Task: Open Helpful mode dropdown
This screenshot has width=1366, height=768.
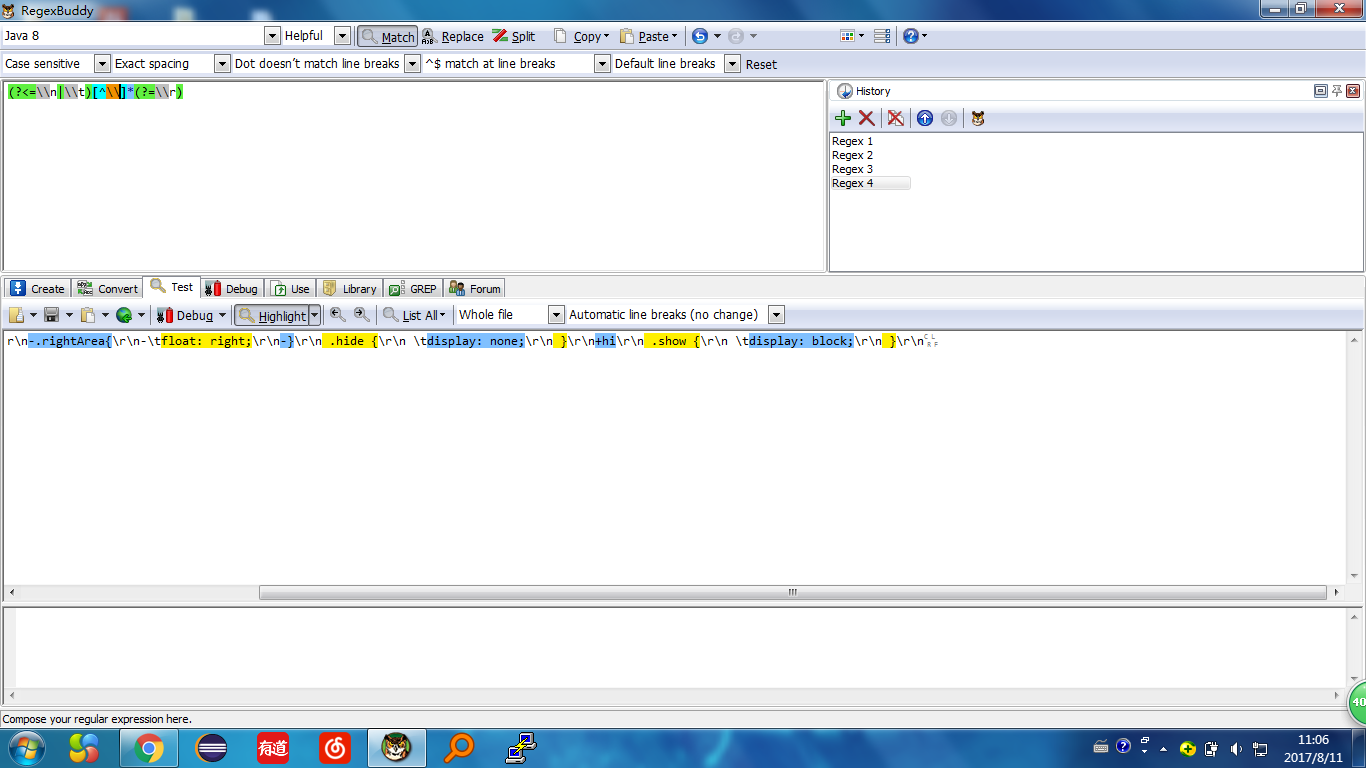Action: (x=342, y=36)
